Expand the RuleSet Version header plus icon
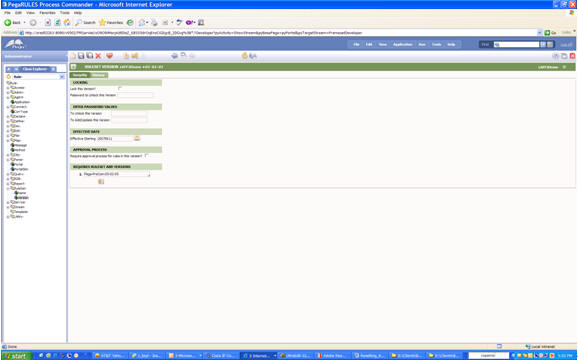The width and height of the screenshot is (578, 361). coord(73,67)
